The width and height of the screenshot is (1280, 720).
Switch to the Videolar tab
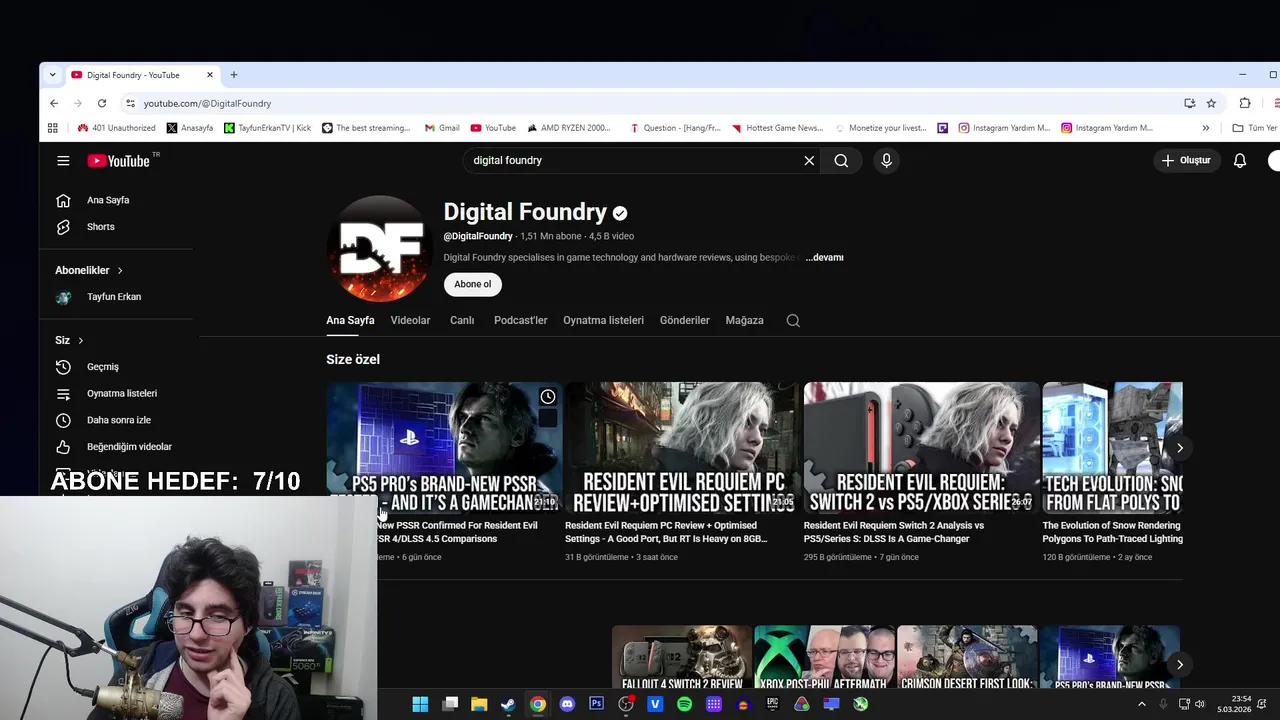click(x=410, y=320)
